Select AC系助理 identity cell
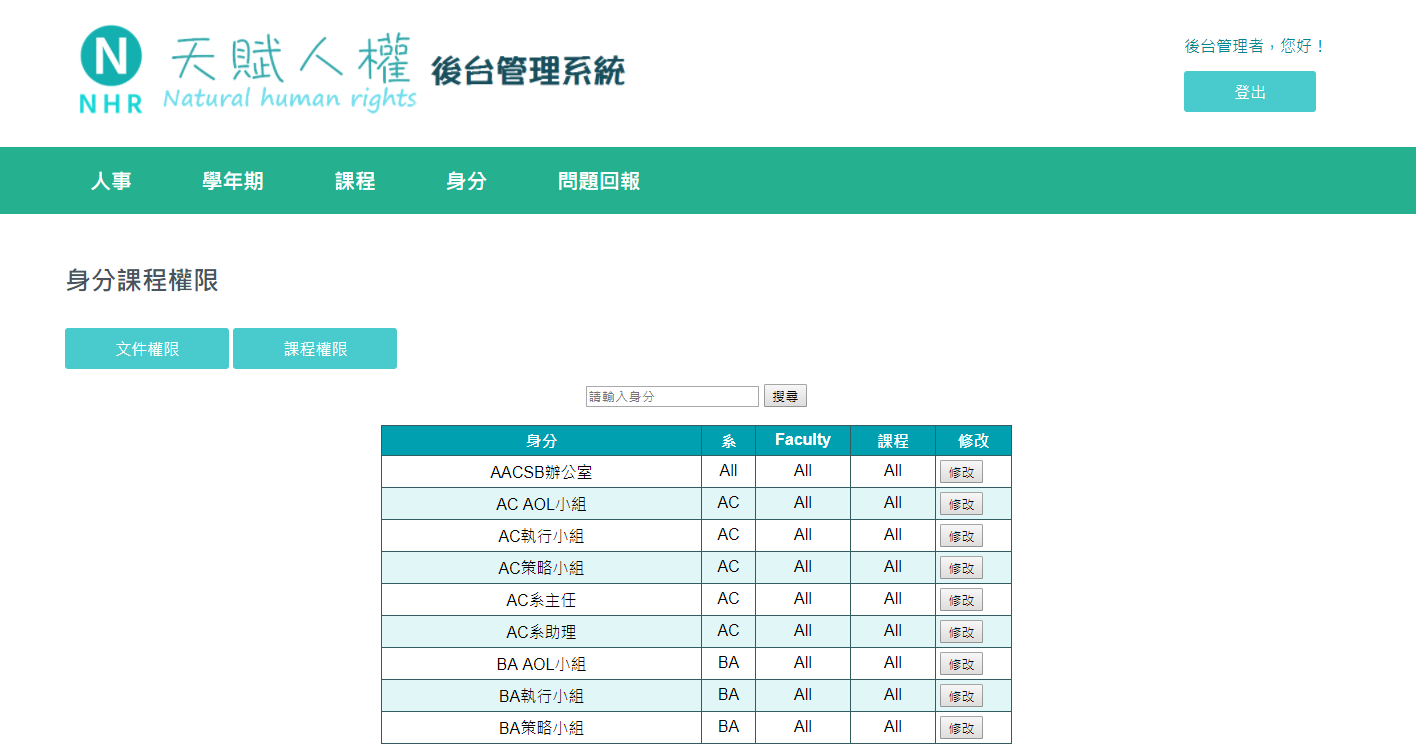Viewport: 1416px width, 744px height. [541, 632]
